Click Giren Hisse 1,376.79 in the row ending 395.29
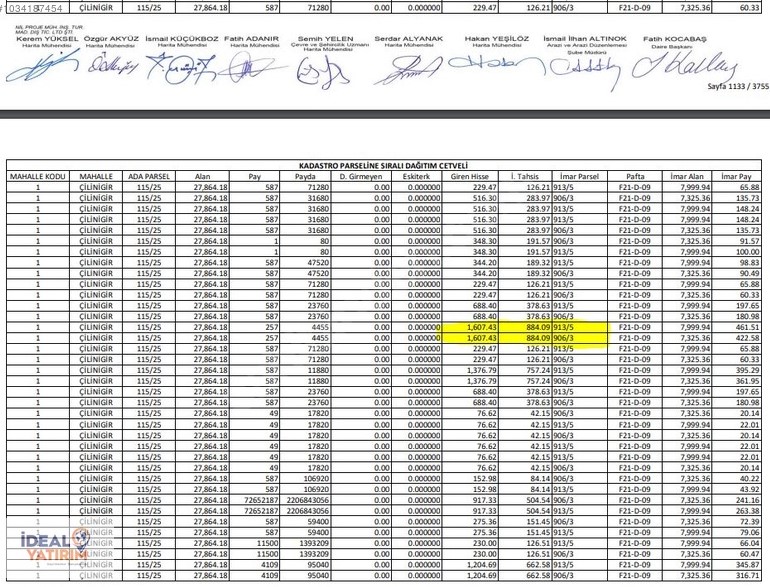This screenshot has width=770, height=587. point(481,370)
